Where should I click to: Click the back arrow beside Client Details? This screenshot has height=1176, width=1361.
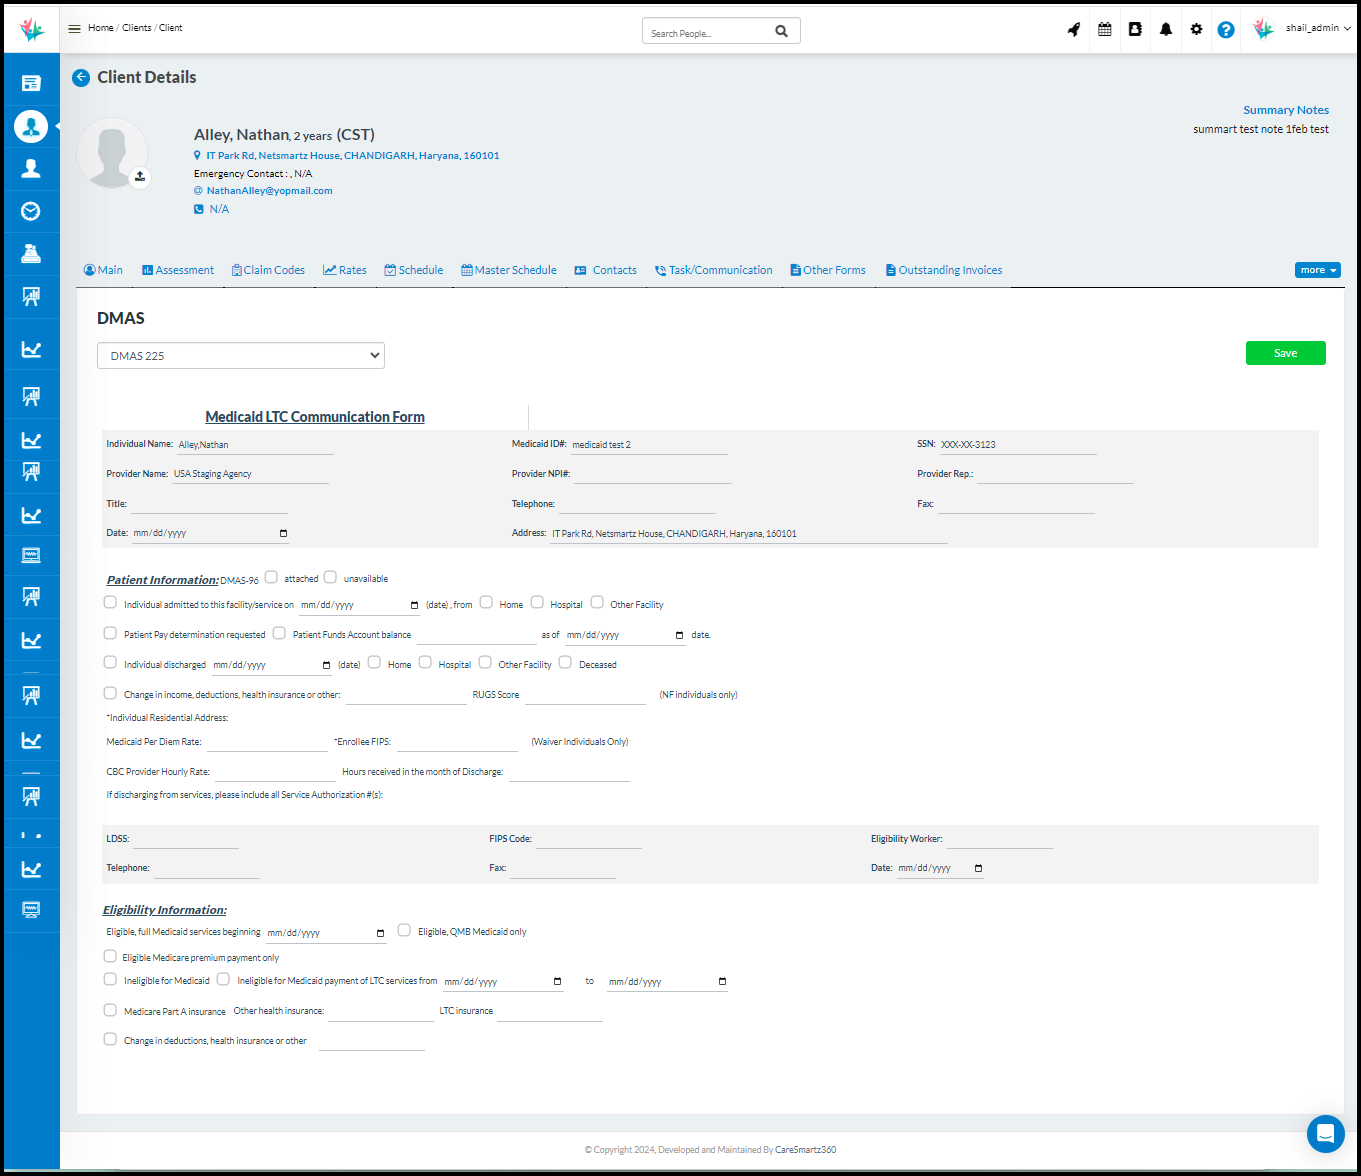[81, 78]
